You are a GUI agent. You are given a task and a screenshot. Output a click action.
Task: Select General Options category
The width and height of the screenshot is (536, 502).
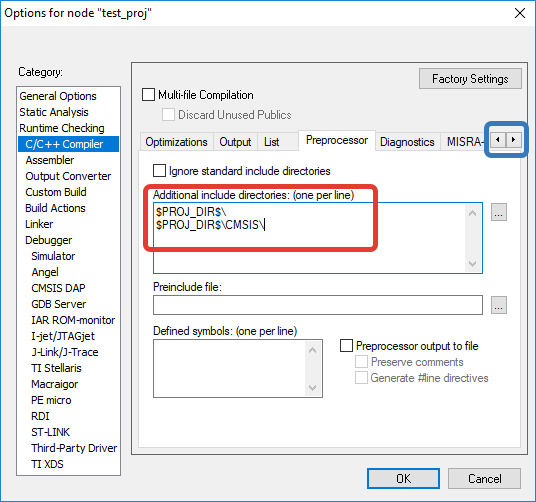58,96
